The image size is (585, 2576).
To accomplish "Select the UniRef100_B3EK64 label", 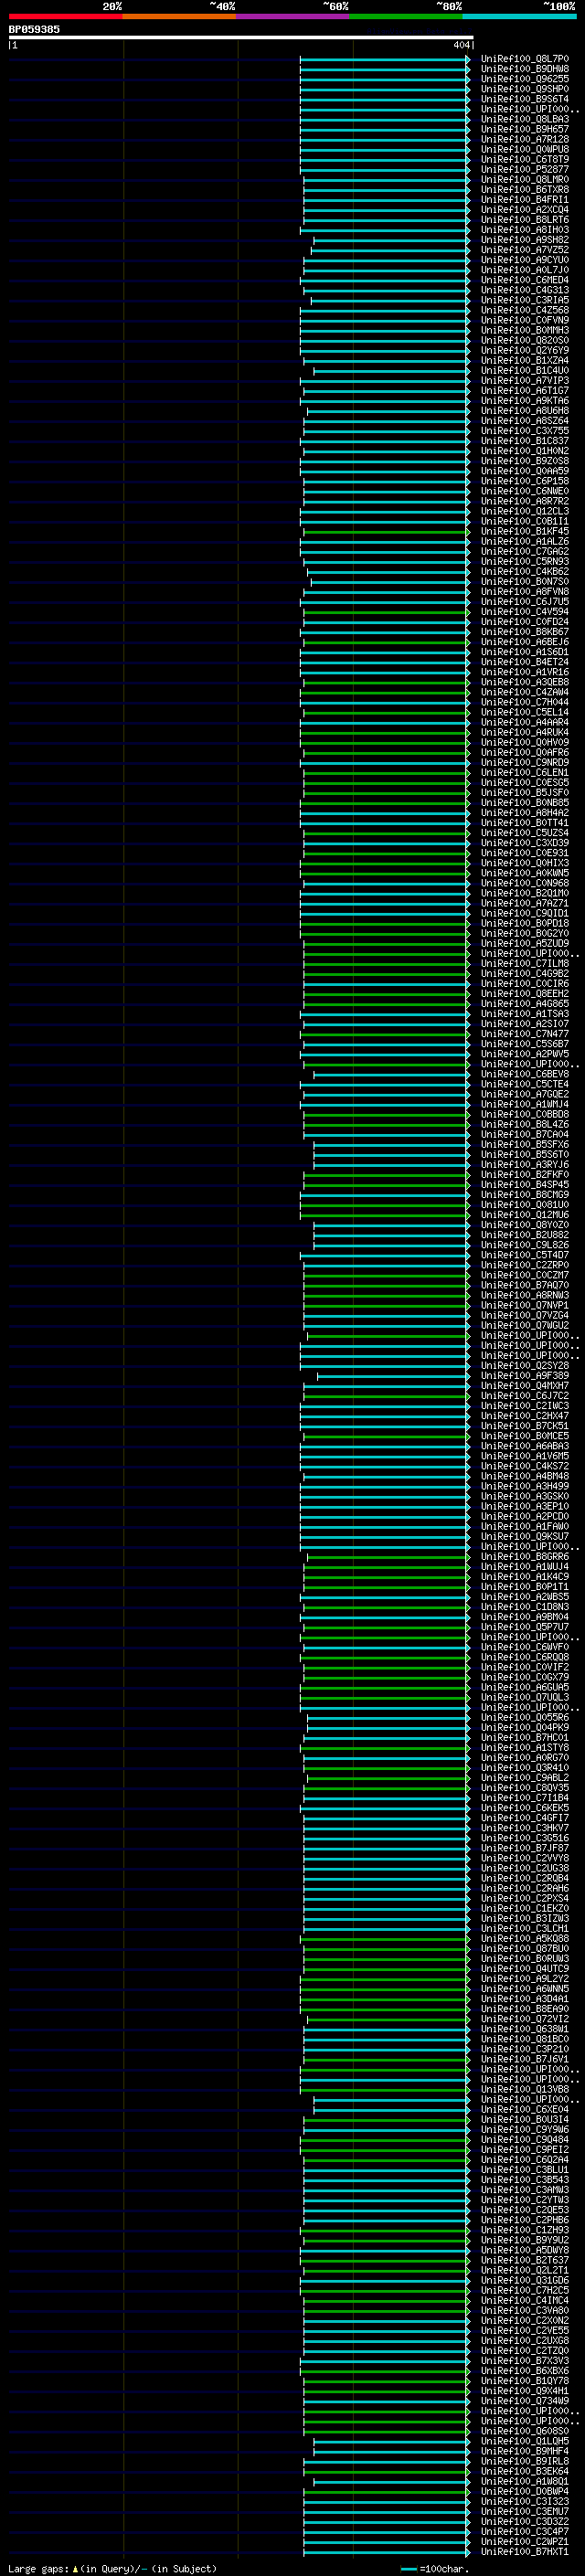I will (x=524, y=2471).
